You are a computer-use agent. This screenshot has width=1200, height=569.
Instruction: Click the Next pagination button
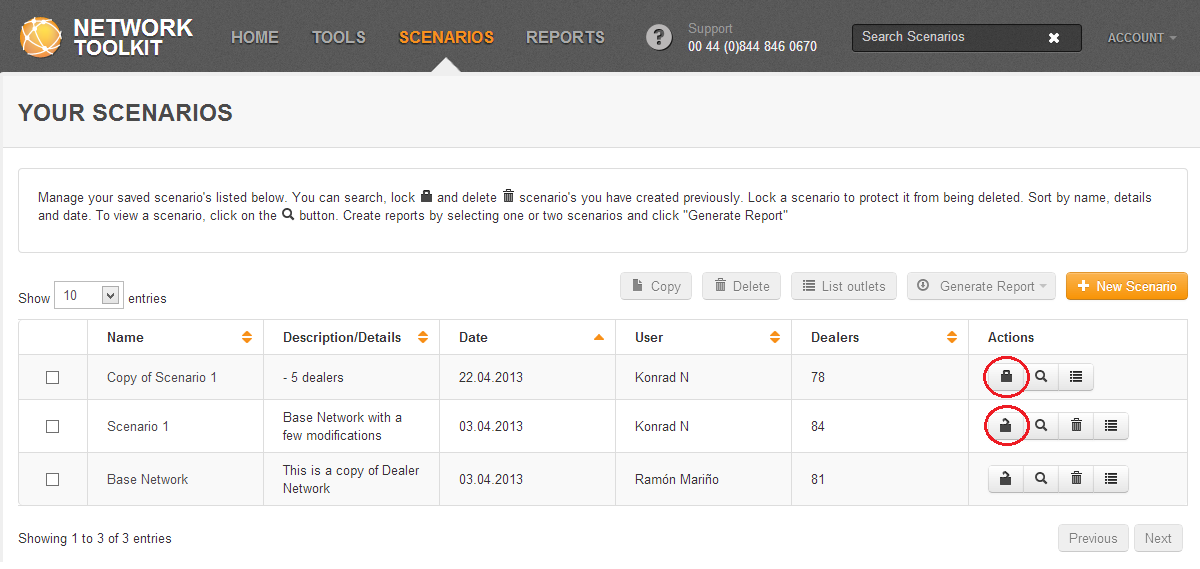click(1158, 538)
